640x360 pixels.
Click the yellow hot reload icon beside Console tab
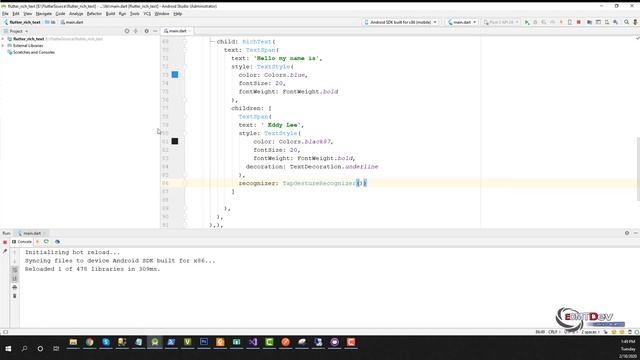(x=38, y=242)
